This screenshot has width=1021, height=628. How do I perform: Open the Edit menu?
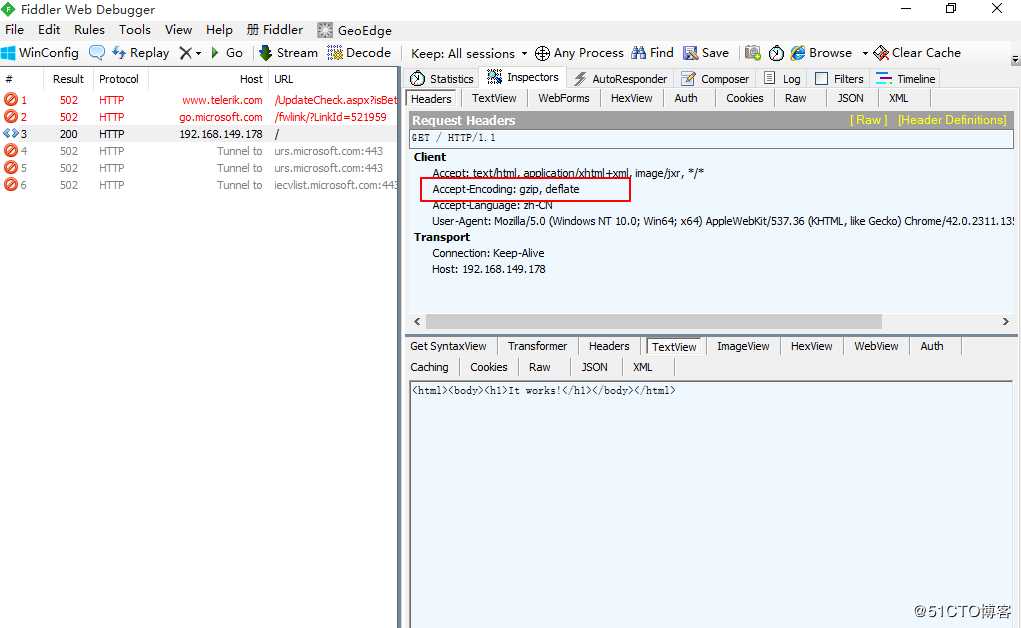(49, 29)
